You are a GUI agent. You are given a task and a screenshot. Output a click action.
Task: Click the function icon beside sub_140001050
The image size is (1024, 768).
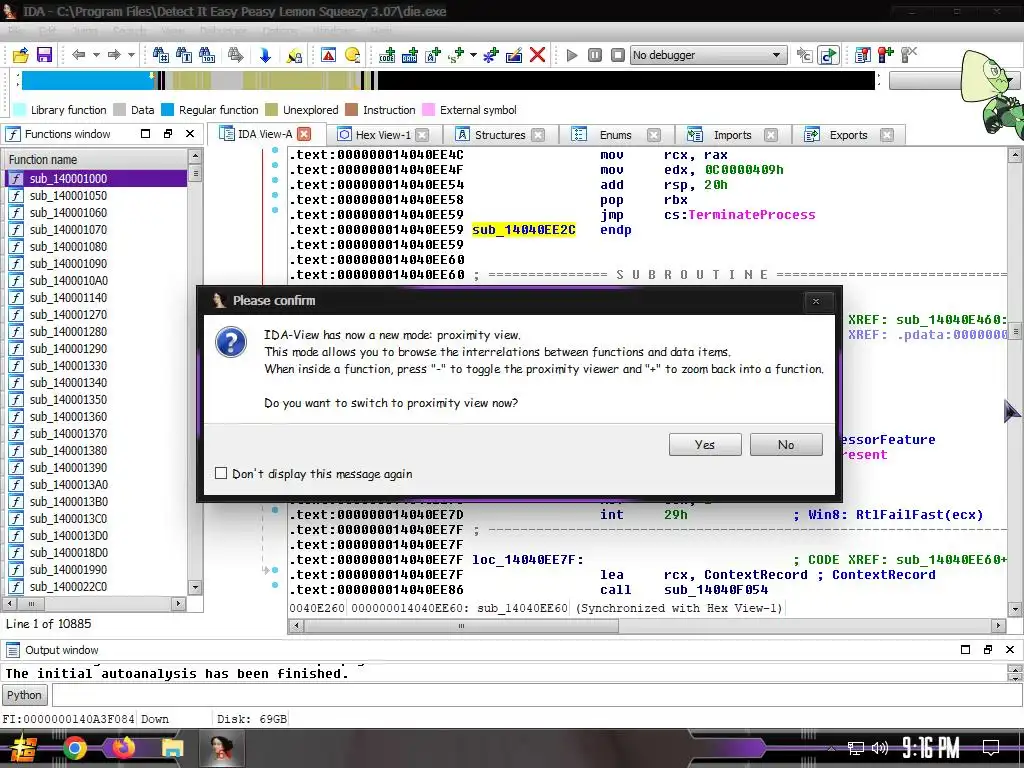16,195
